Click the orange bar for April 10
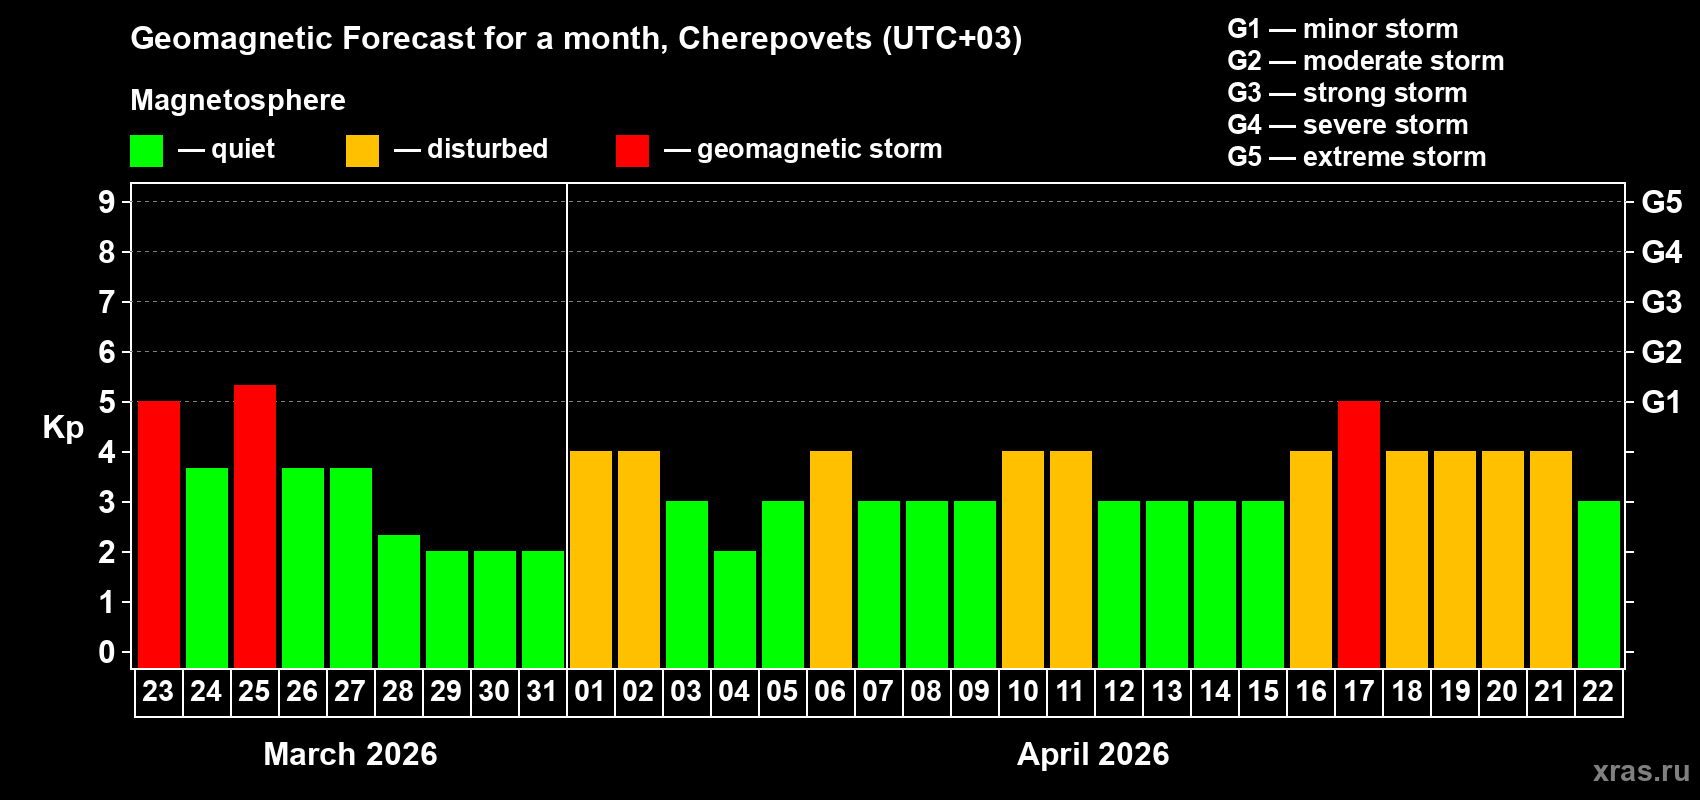 (1023, 559)
